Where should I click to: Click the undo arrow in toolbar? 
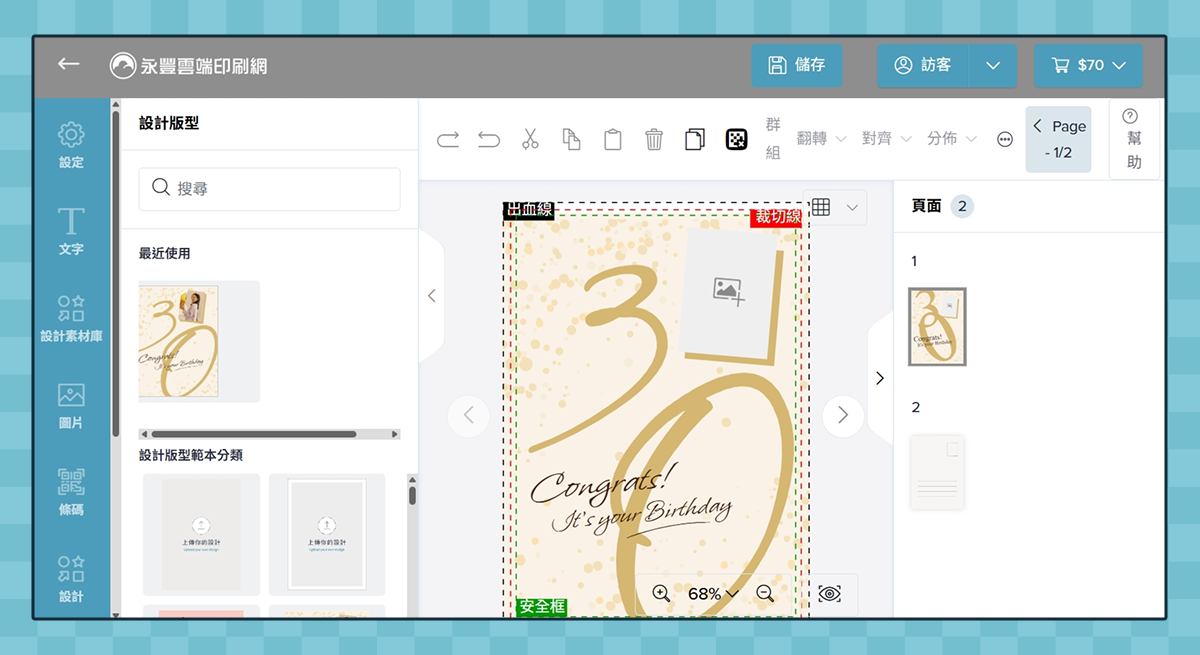tap(489, 140)
